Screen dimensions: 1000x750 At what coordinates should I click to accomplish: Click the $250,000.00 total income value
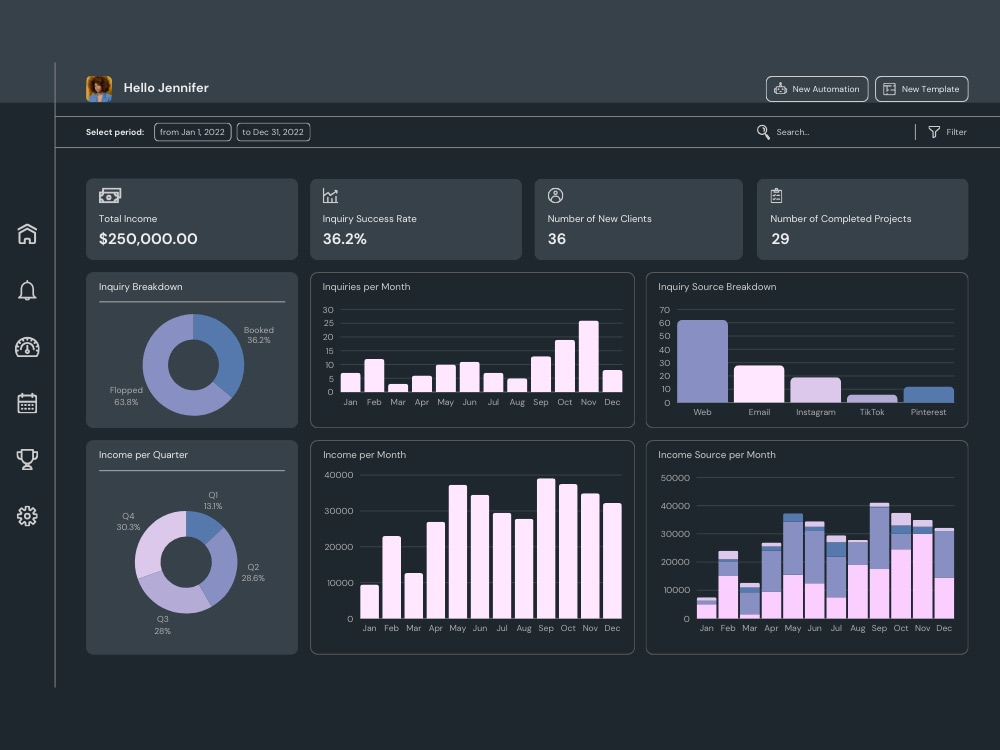click(148, 239)
